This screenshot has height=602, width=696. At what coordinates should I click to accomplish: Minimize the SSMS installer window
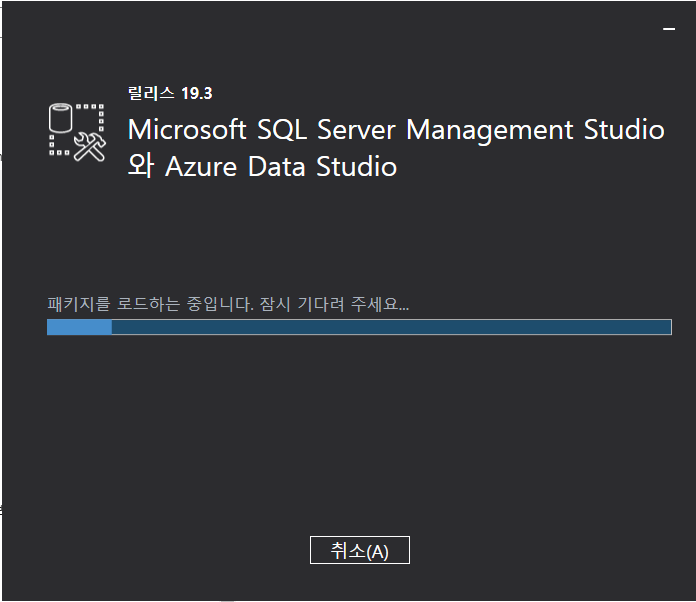[669, 29]
